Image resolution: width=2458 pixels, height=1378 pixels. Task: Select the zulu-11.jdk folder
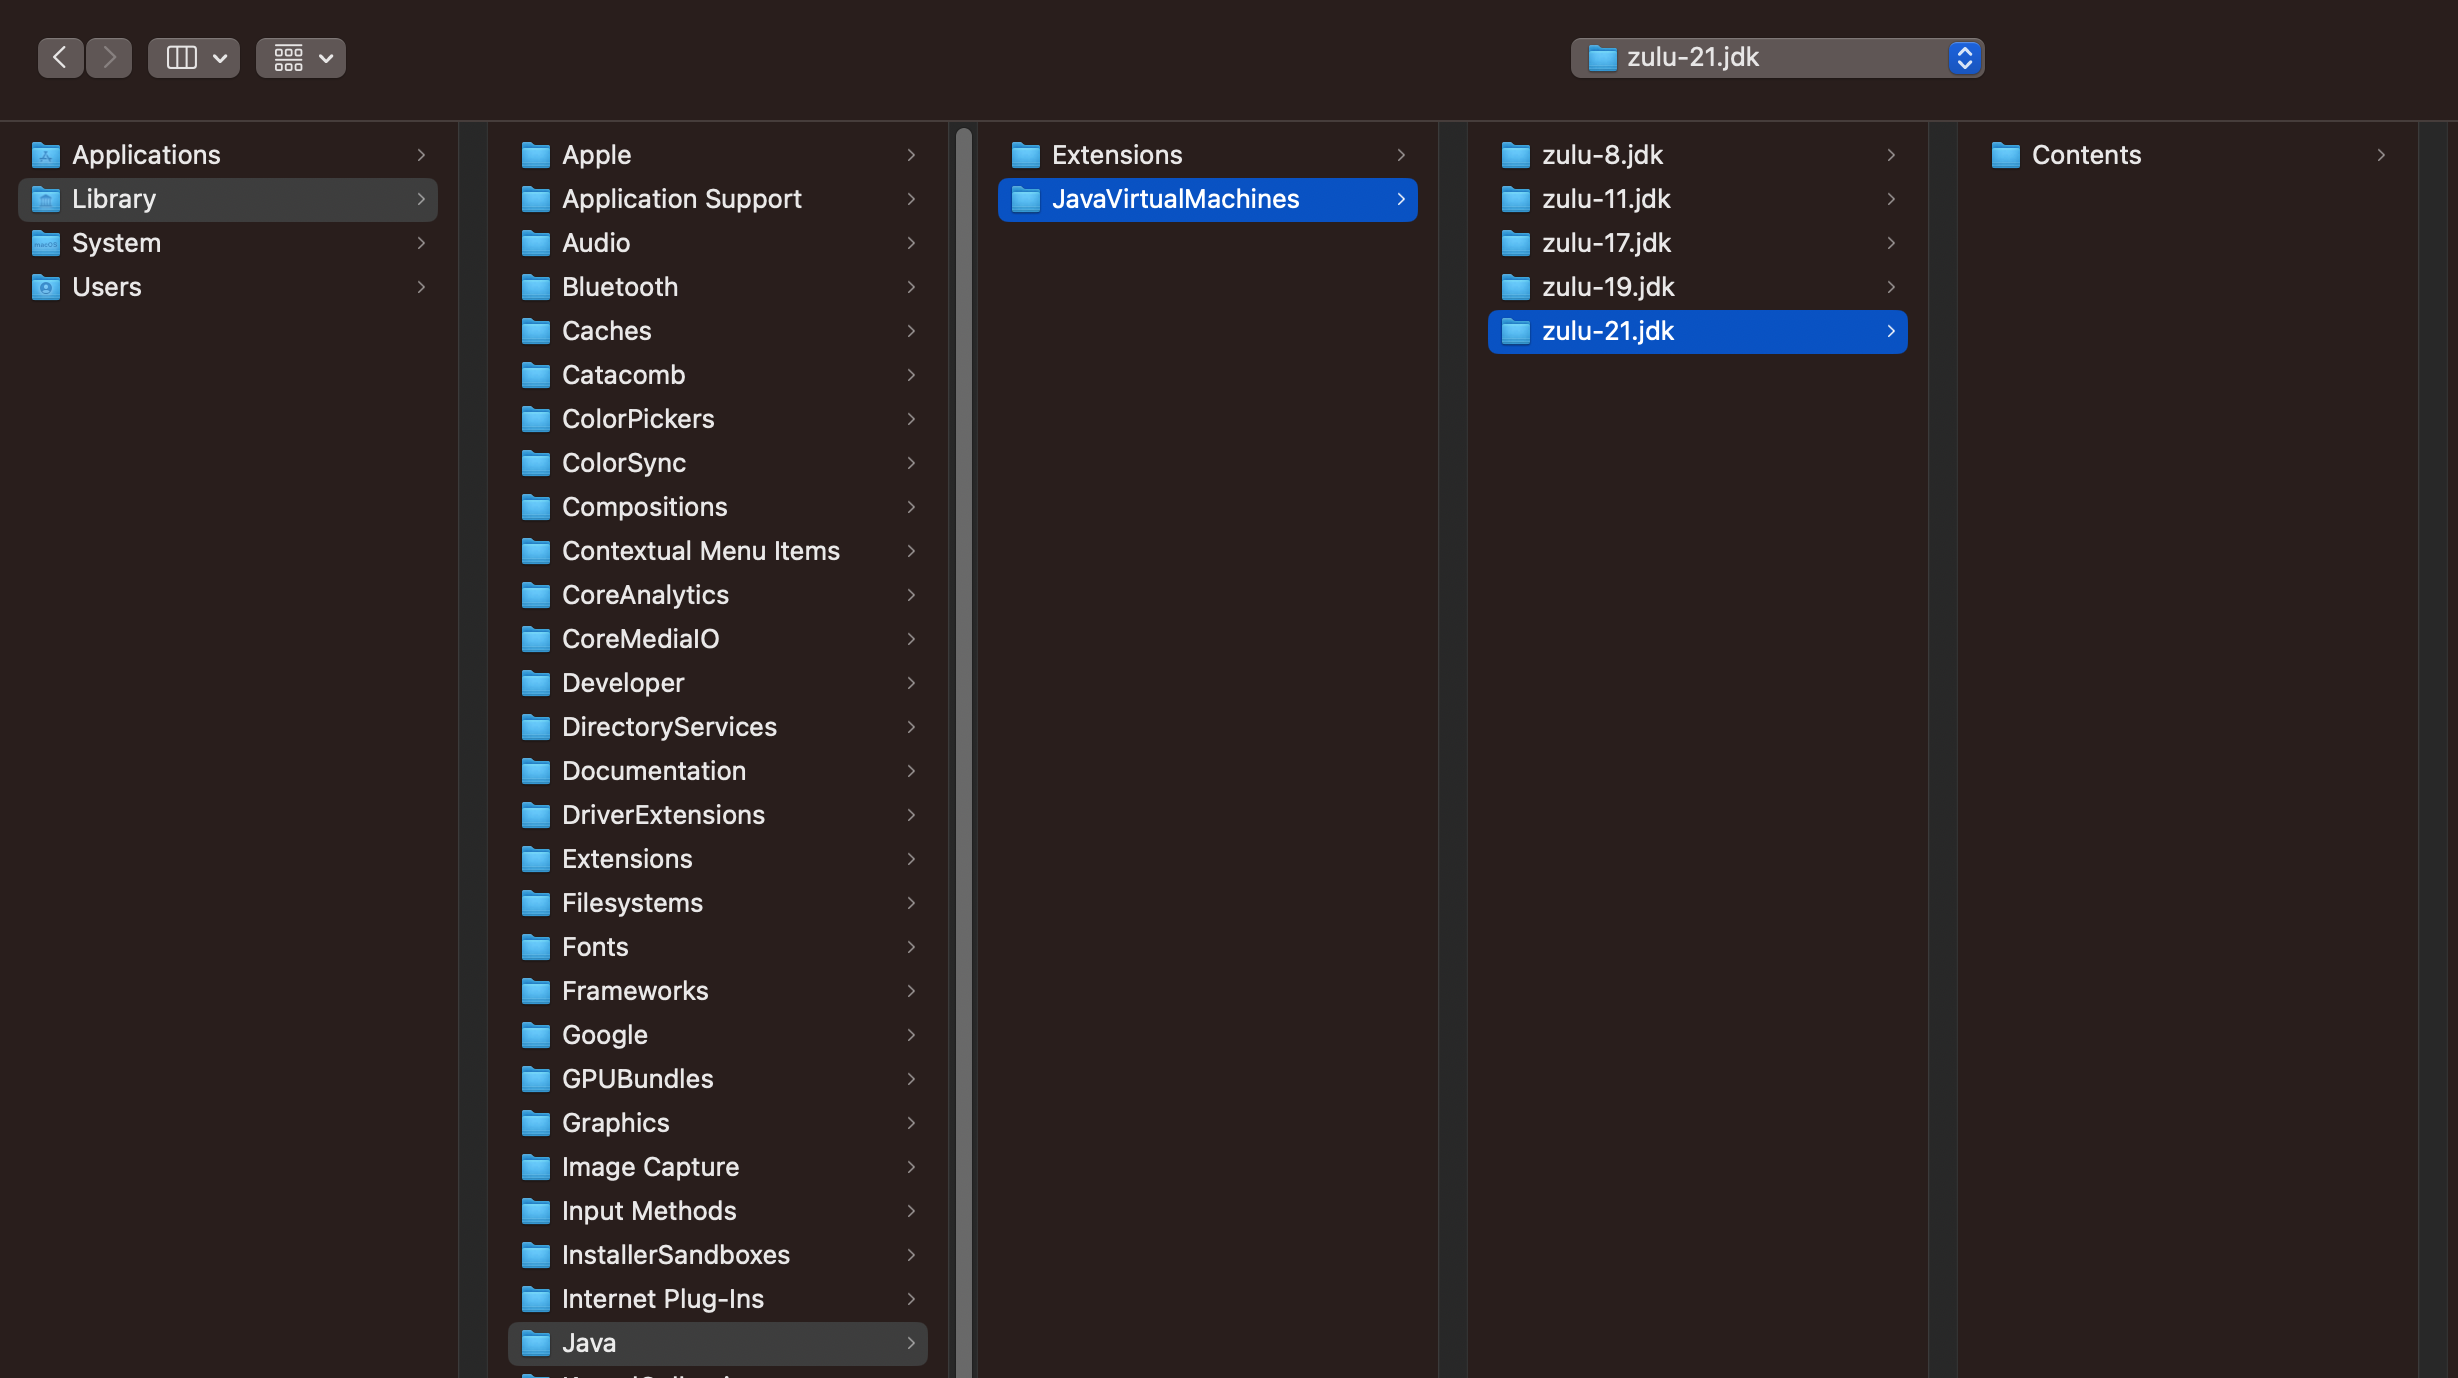tap(1606, 199)
